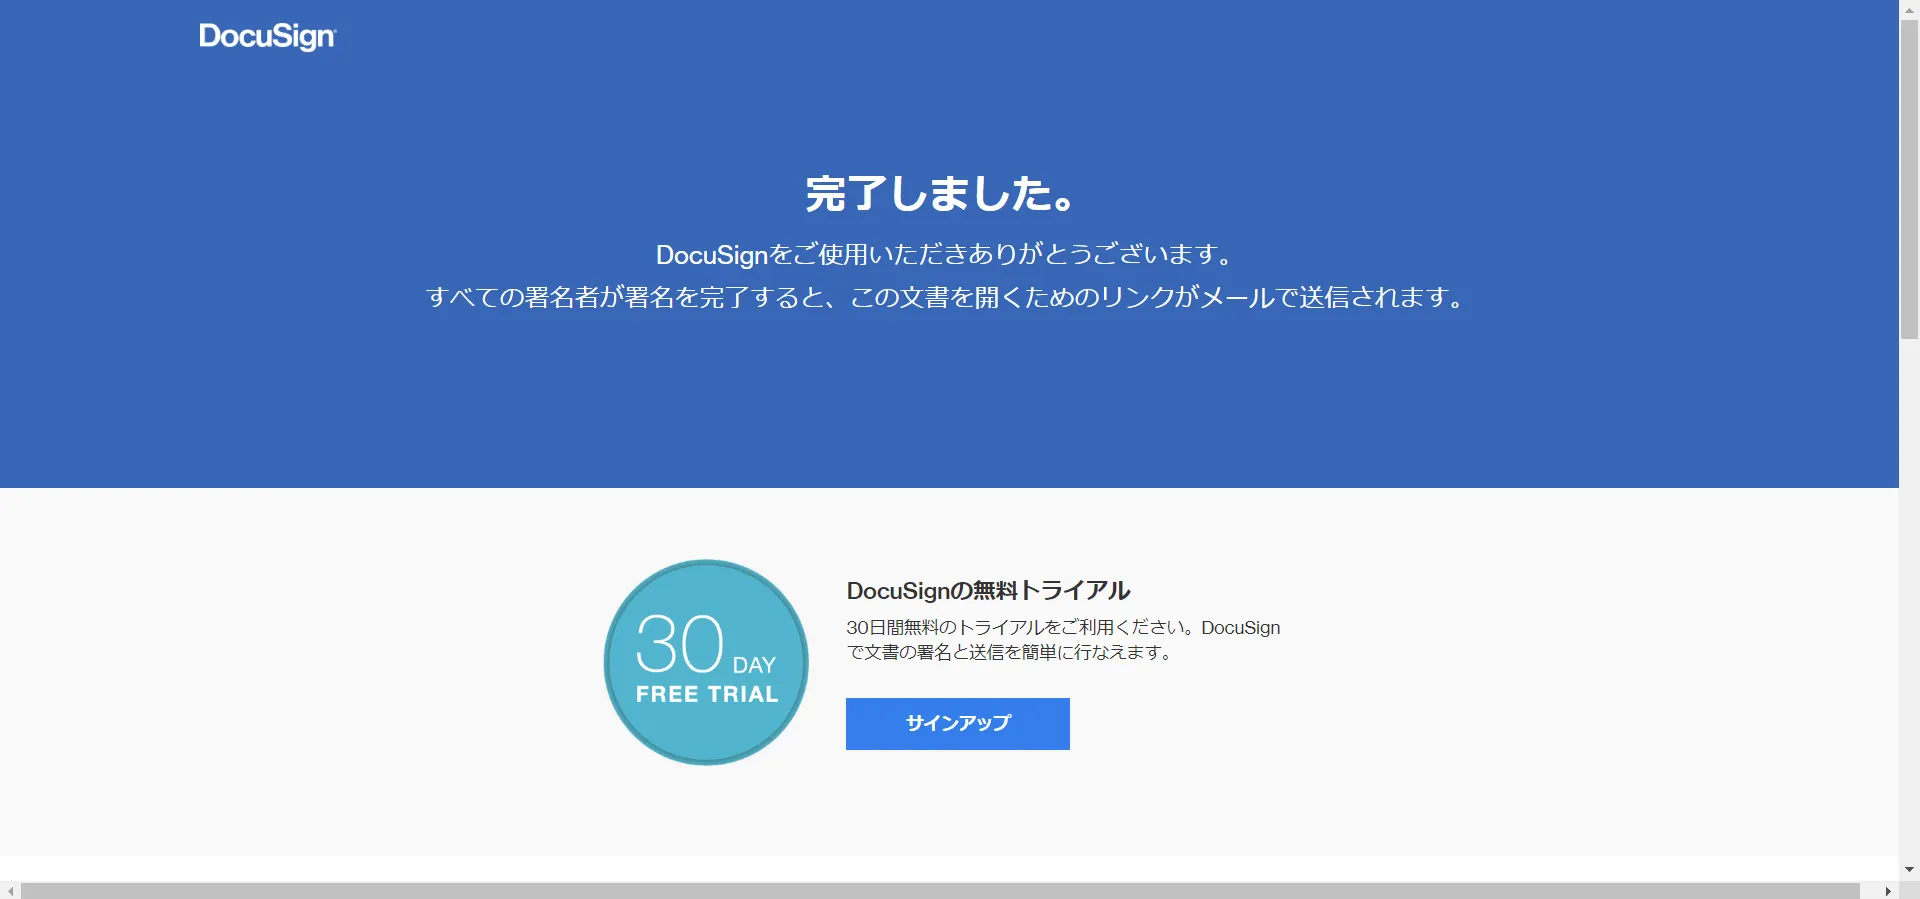The width and height of the screenshot is (1920, 899).
Task: Click the horizontal scrollbar thumb
Action: [940, 890]
